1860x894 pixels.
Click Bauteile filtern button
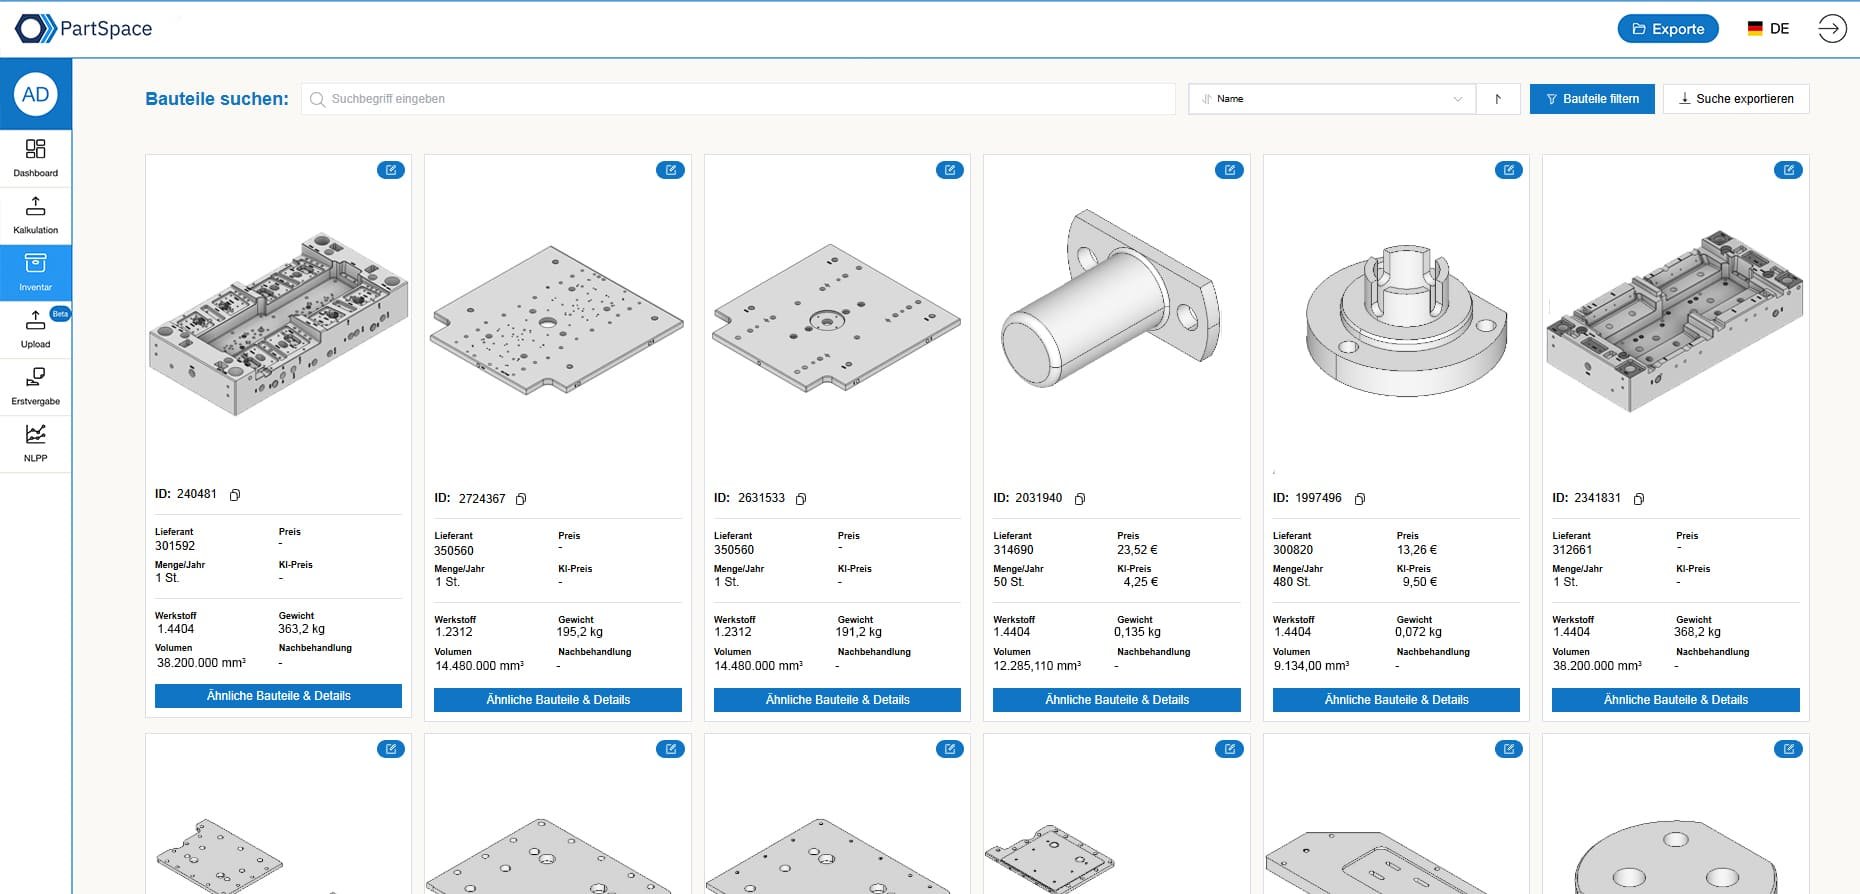coord(1592,99)
